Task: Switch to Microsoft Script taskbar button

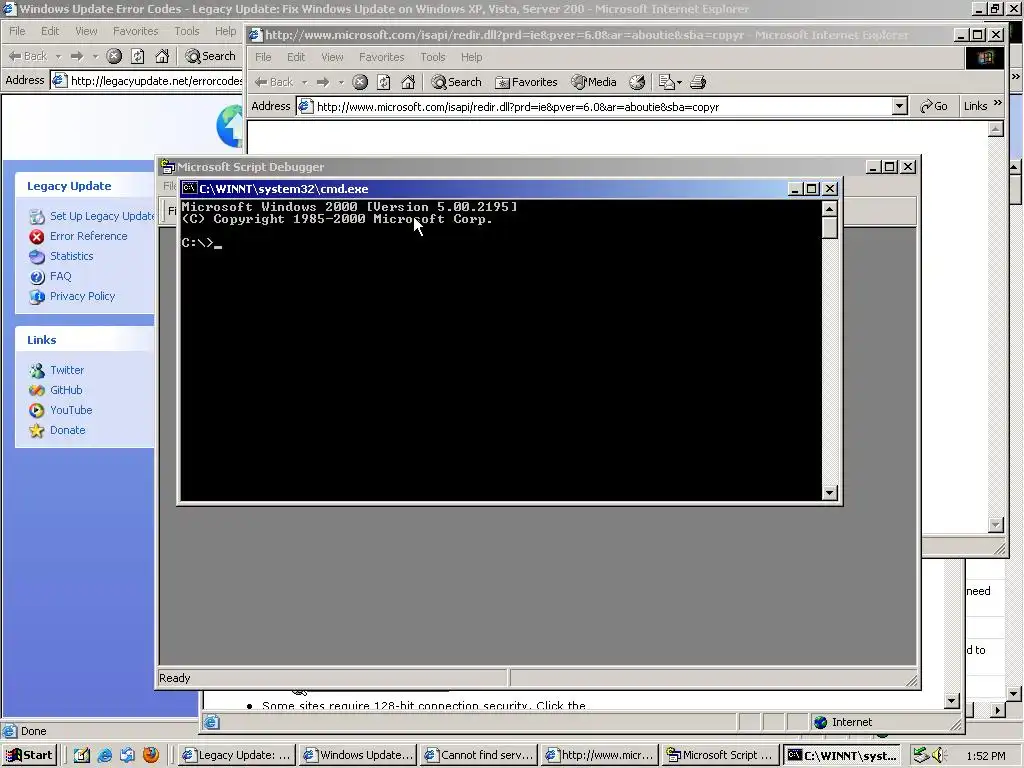Action: [720, 755]
